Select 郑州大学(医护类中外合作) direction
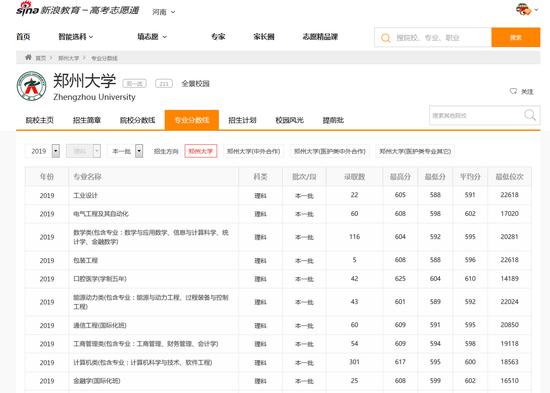 point(329,151)
